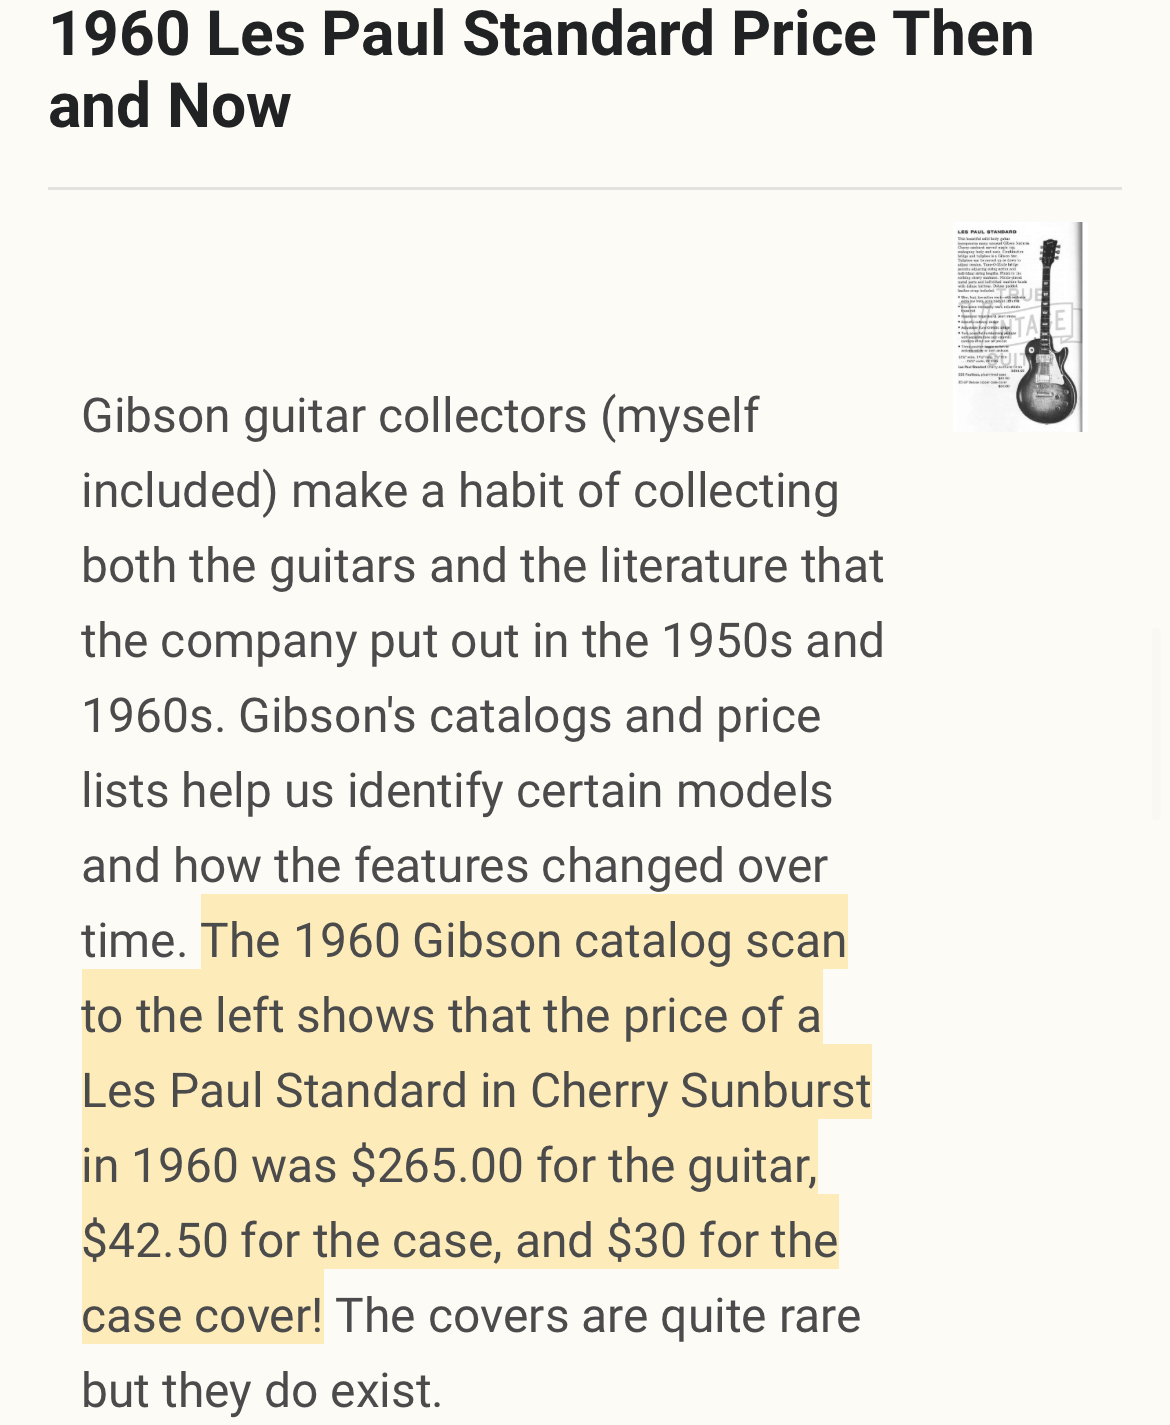Click "Gibson guitar collectors" at the paragraph start
Image resolution: width=1170 pixels, height=1425 pixels.
[334, 416]
